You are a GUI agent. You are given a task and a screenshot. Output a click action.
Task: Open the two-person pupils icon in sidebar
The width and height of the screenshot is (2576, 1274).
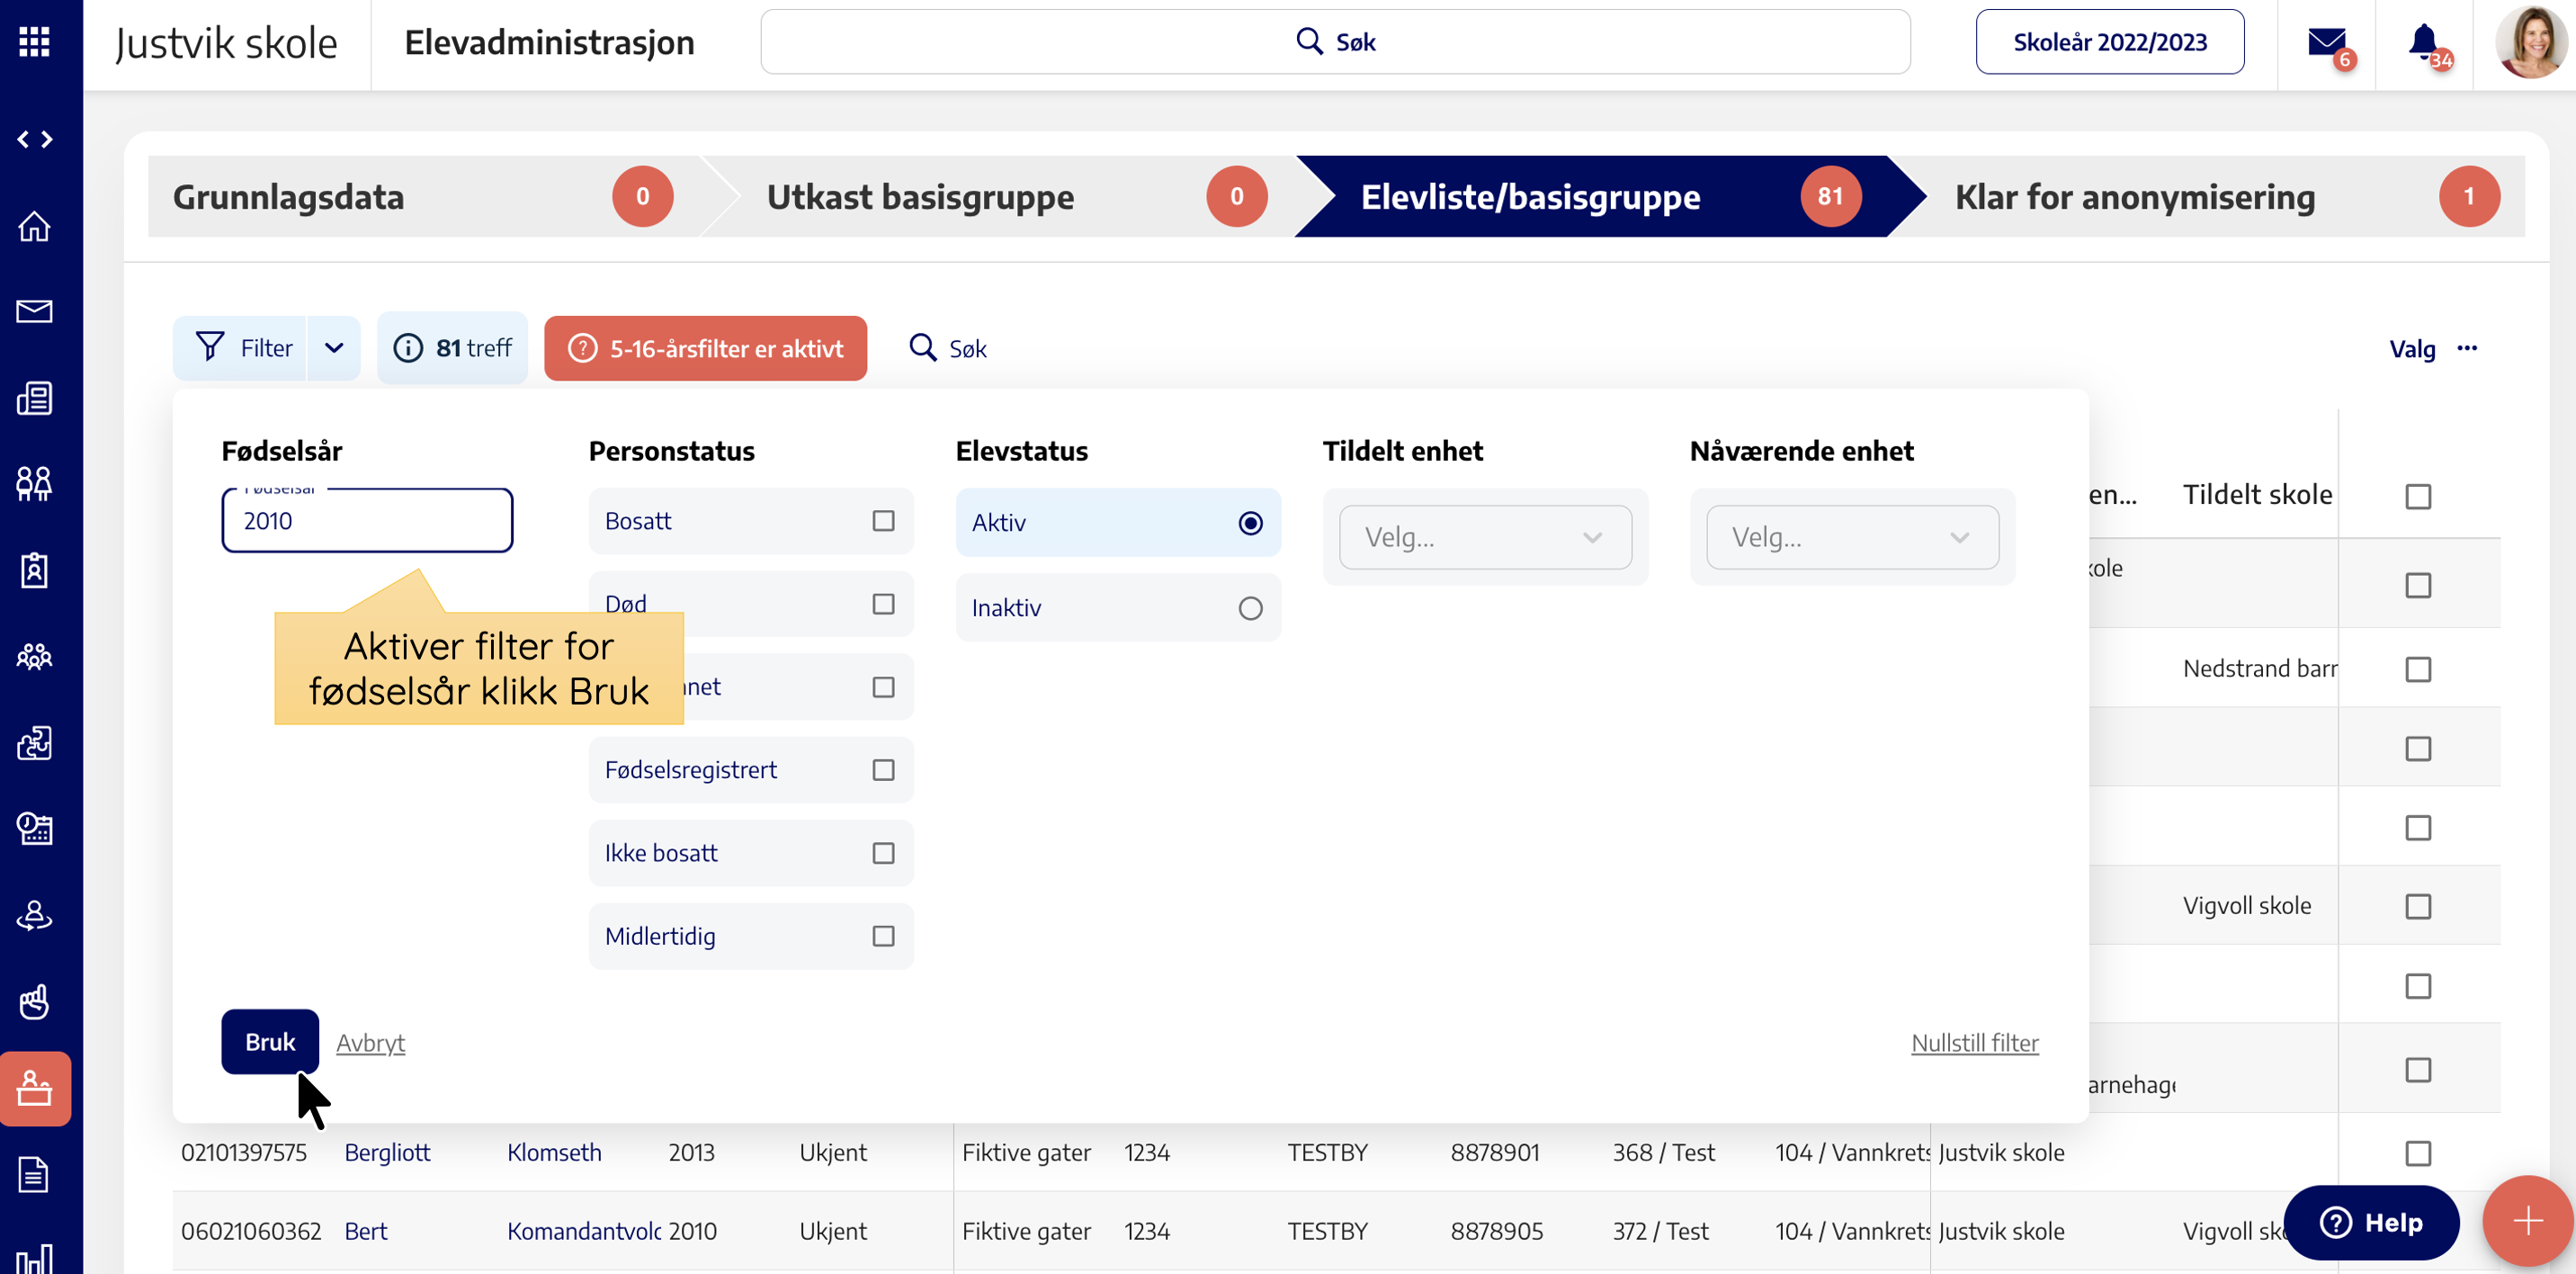[x=35, y=484]
